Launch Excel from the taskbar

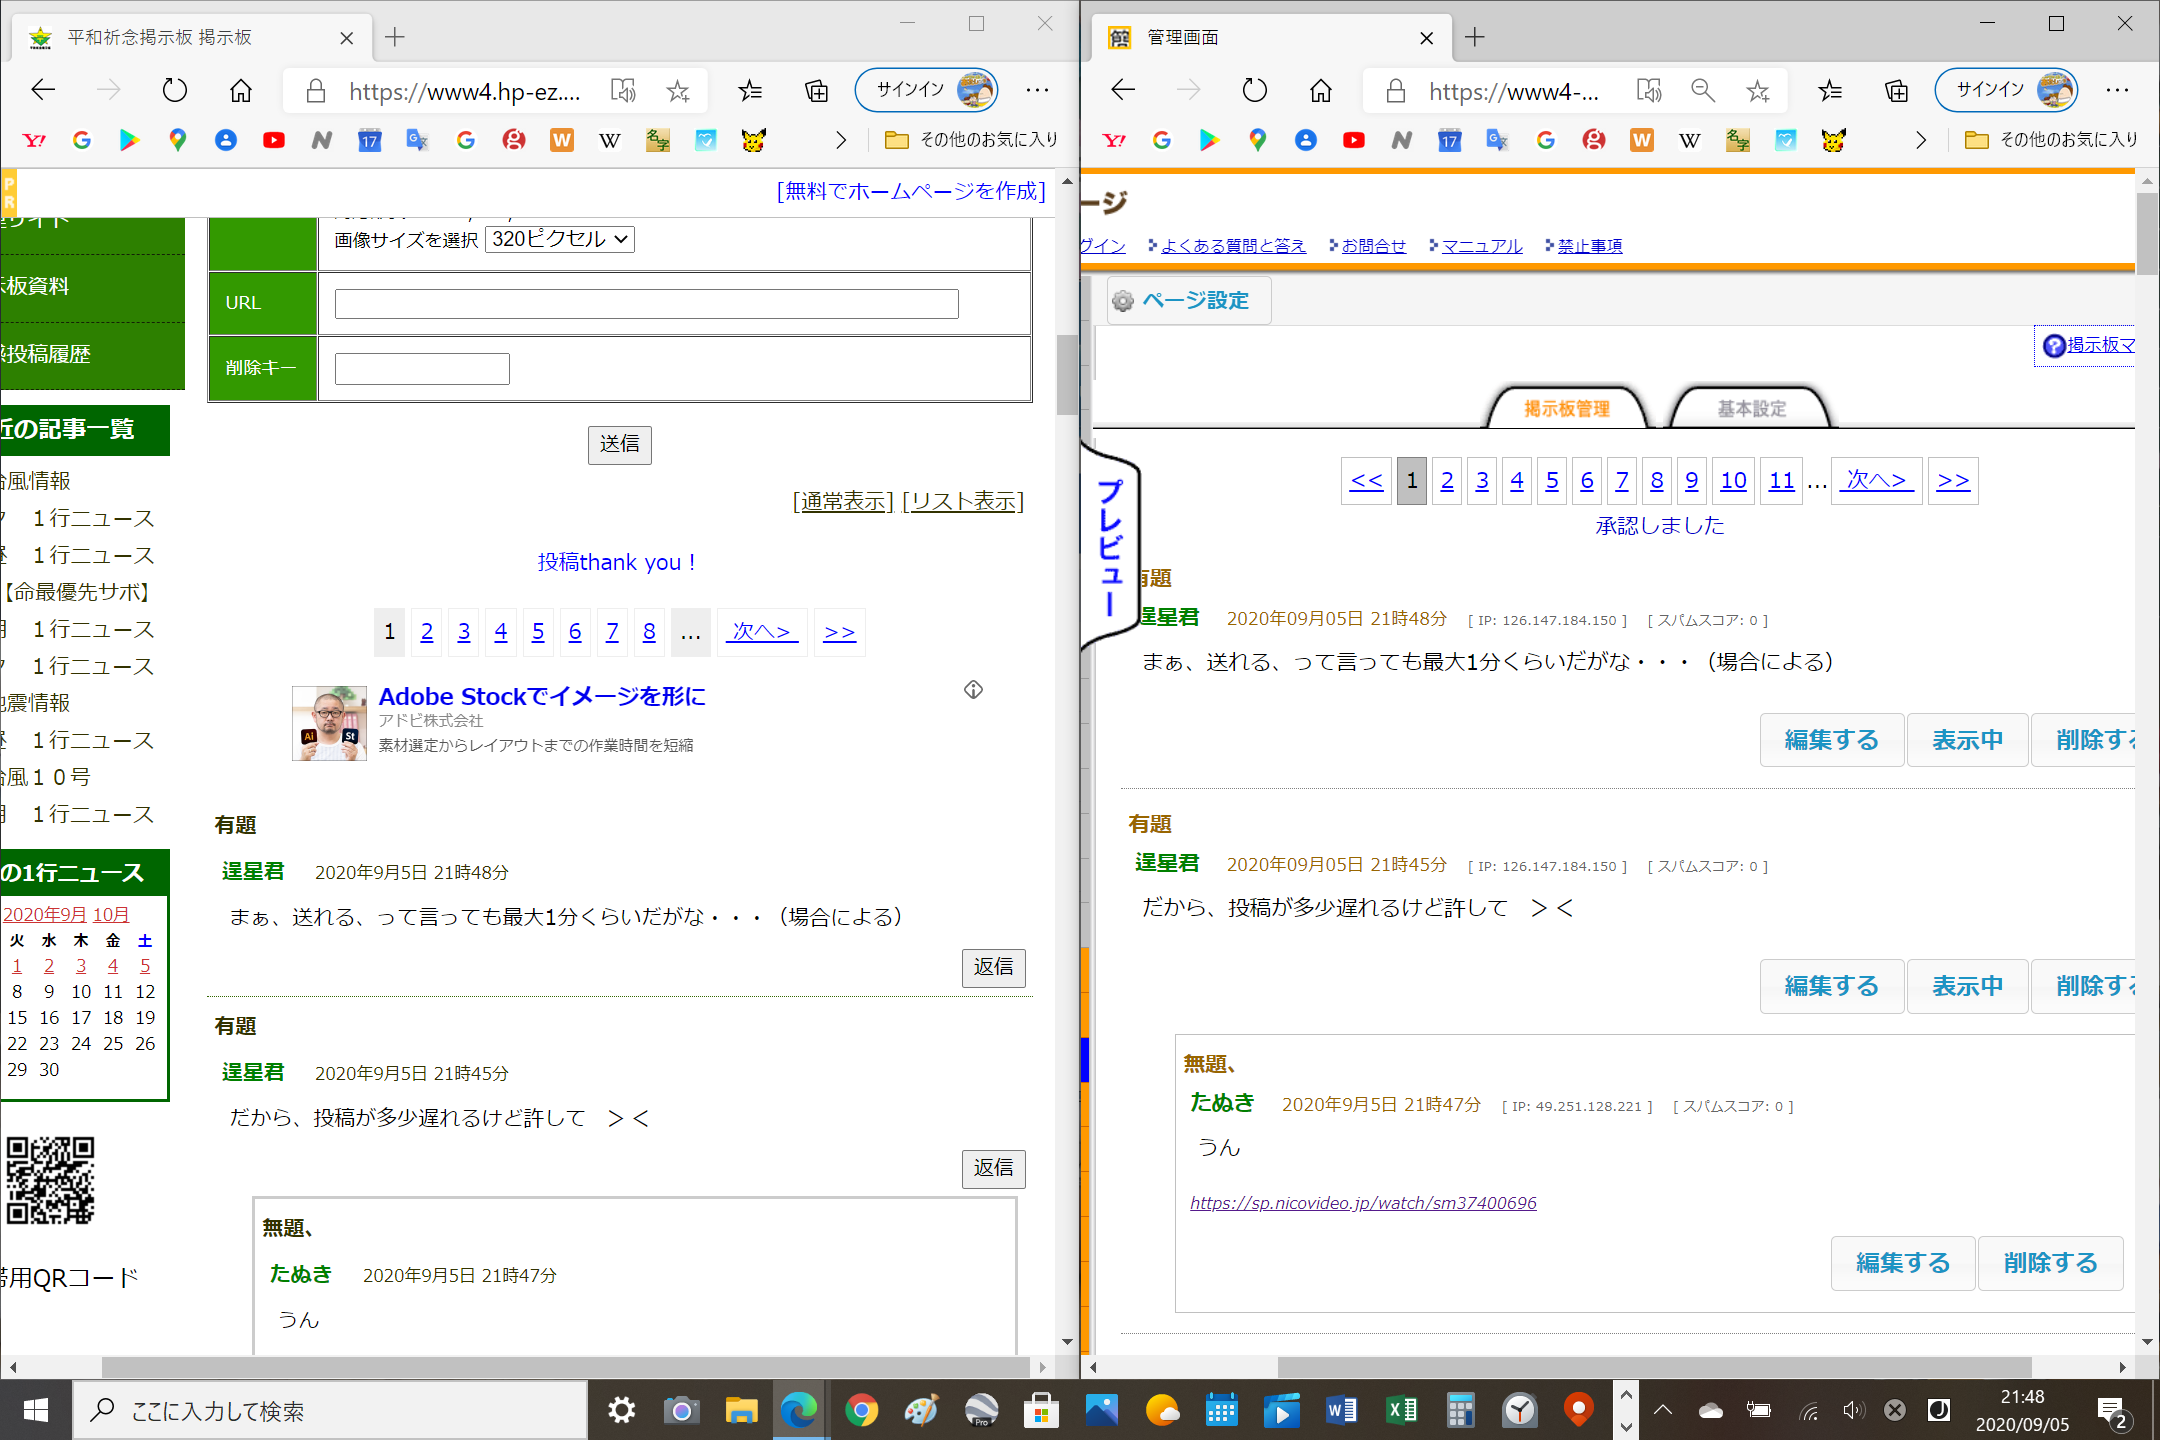point(1401,1411)
